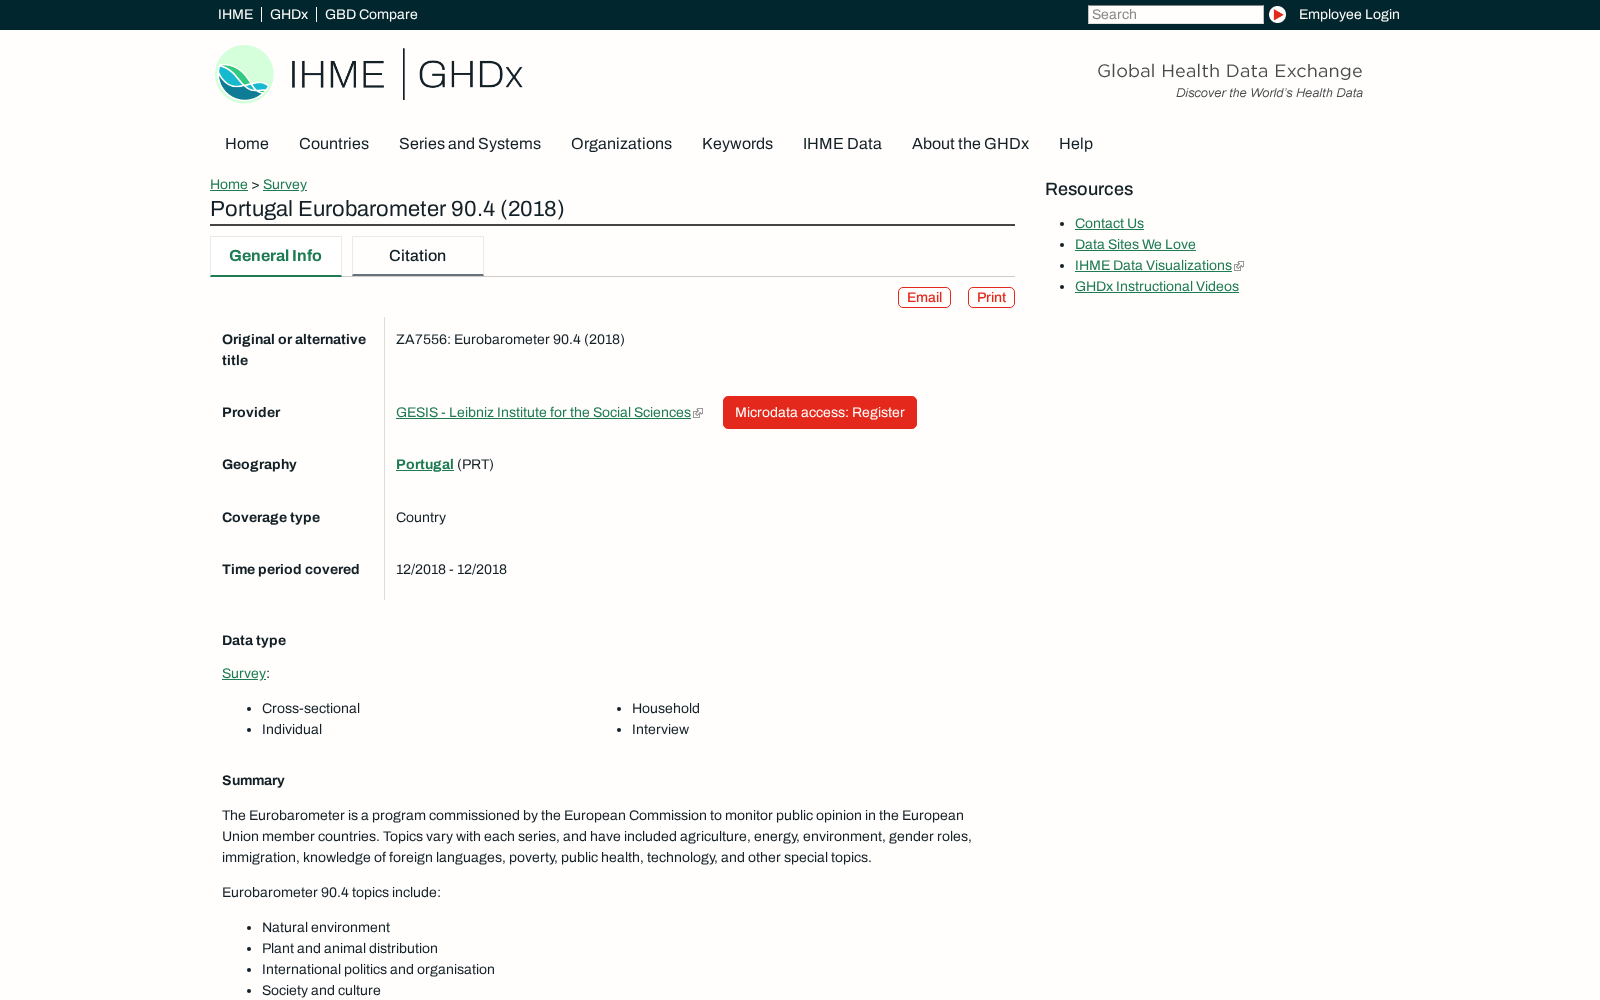Click the Household list item
This screenshot has width=1600, height=1000.
[x=666, y=708]
